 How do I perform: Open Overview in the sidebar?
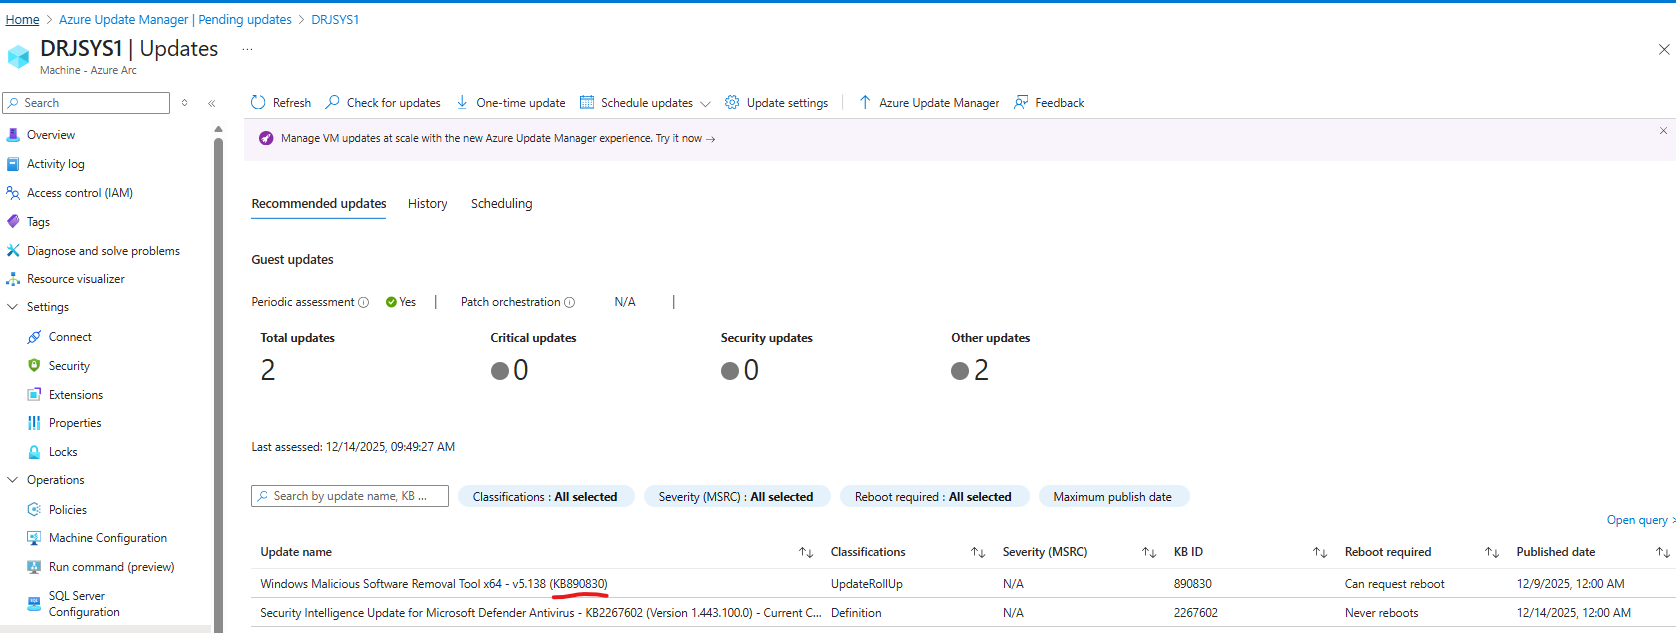point(50,135)
